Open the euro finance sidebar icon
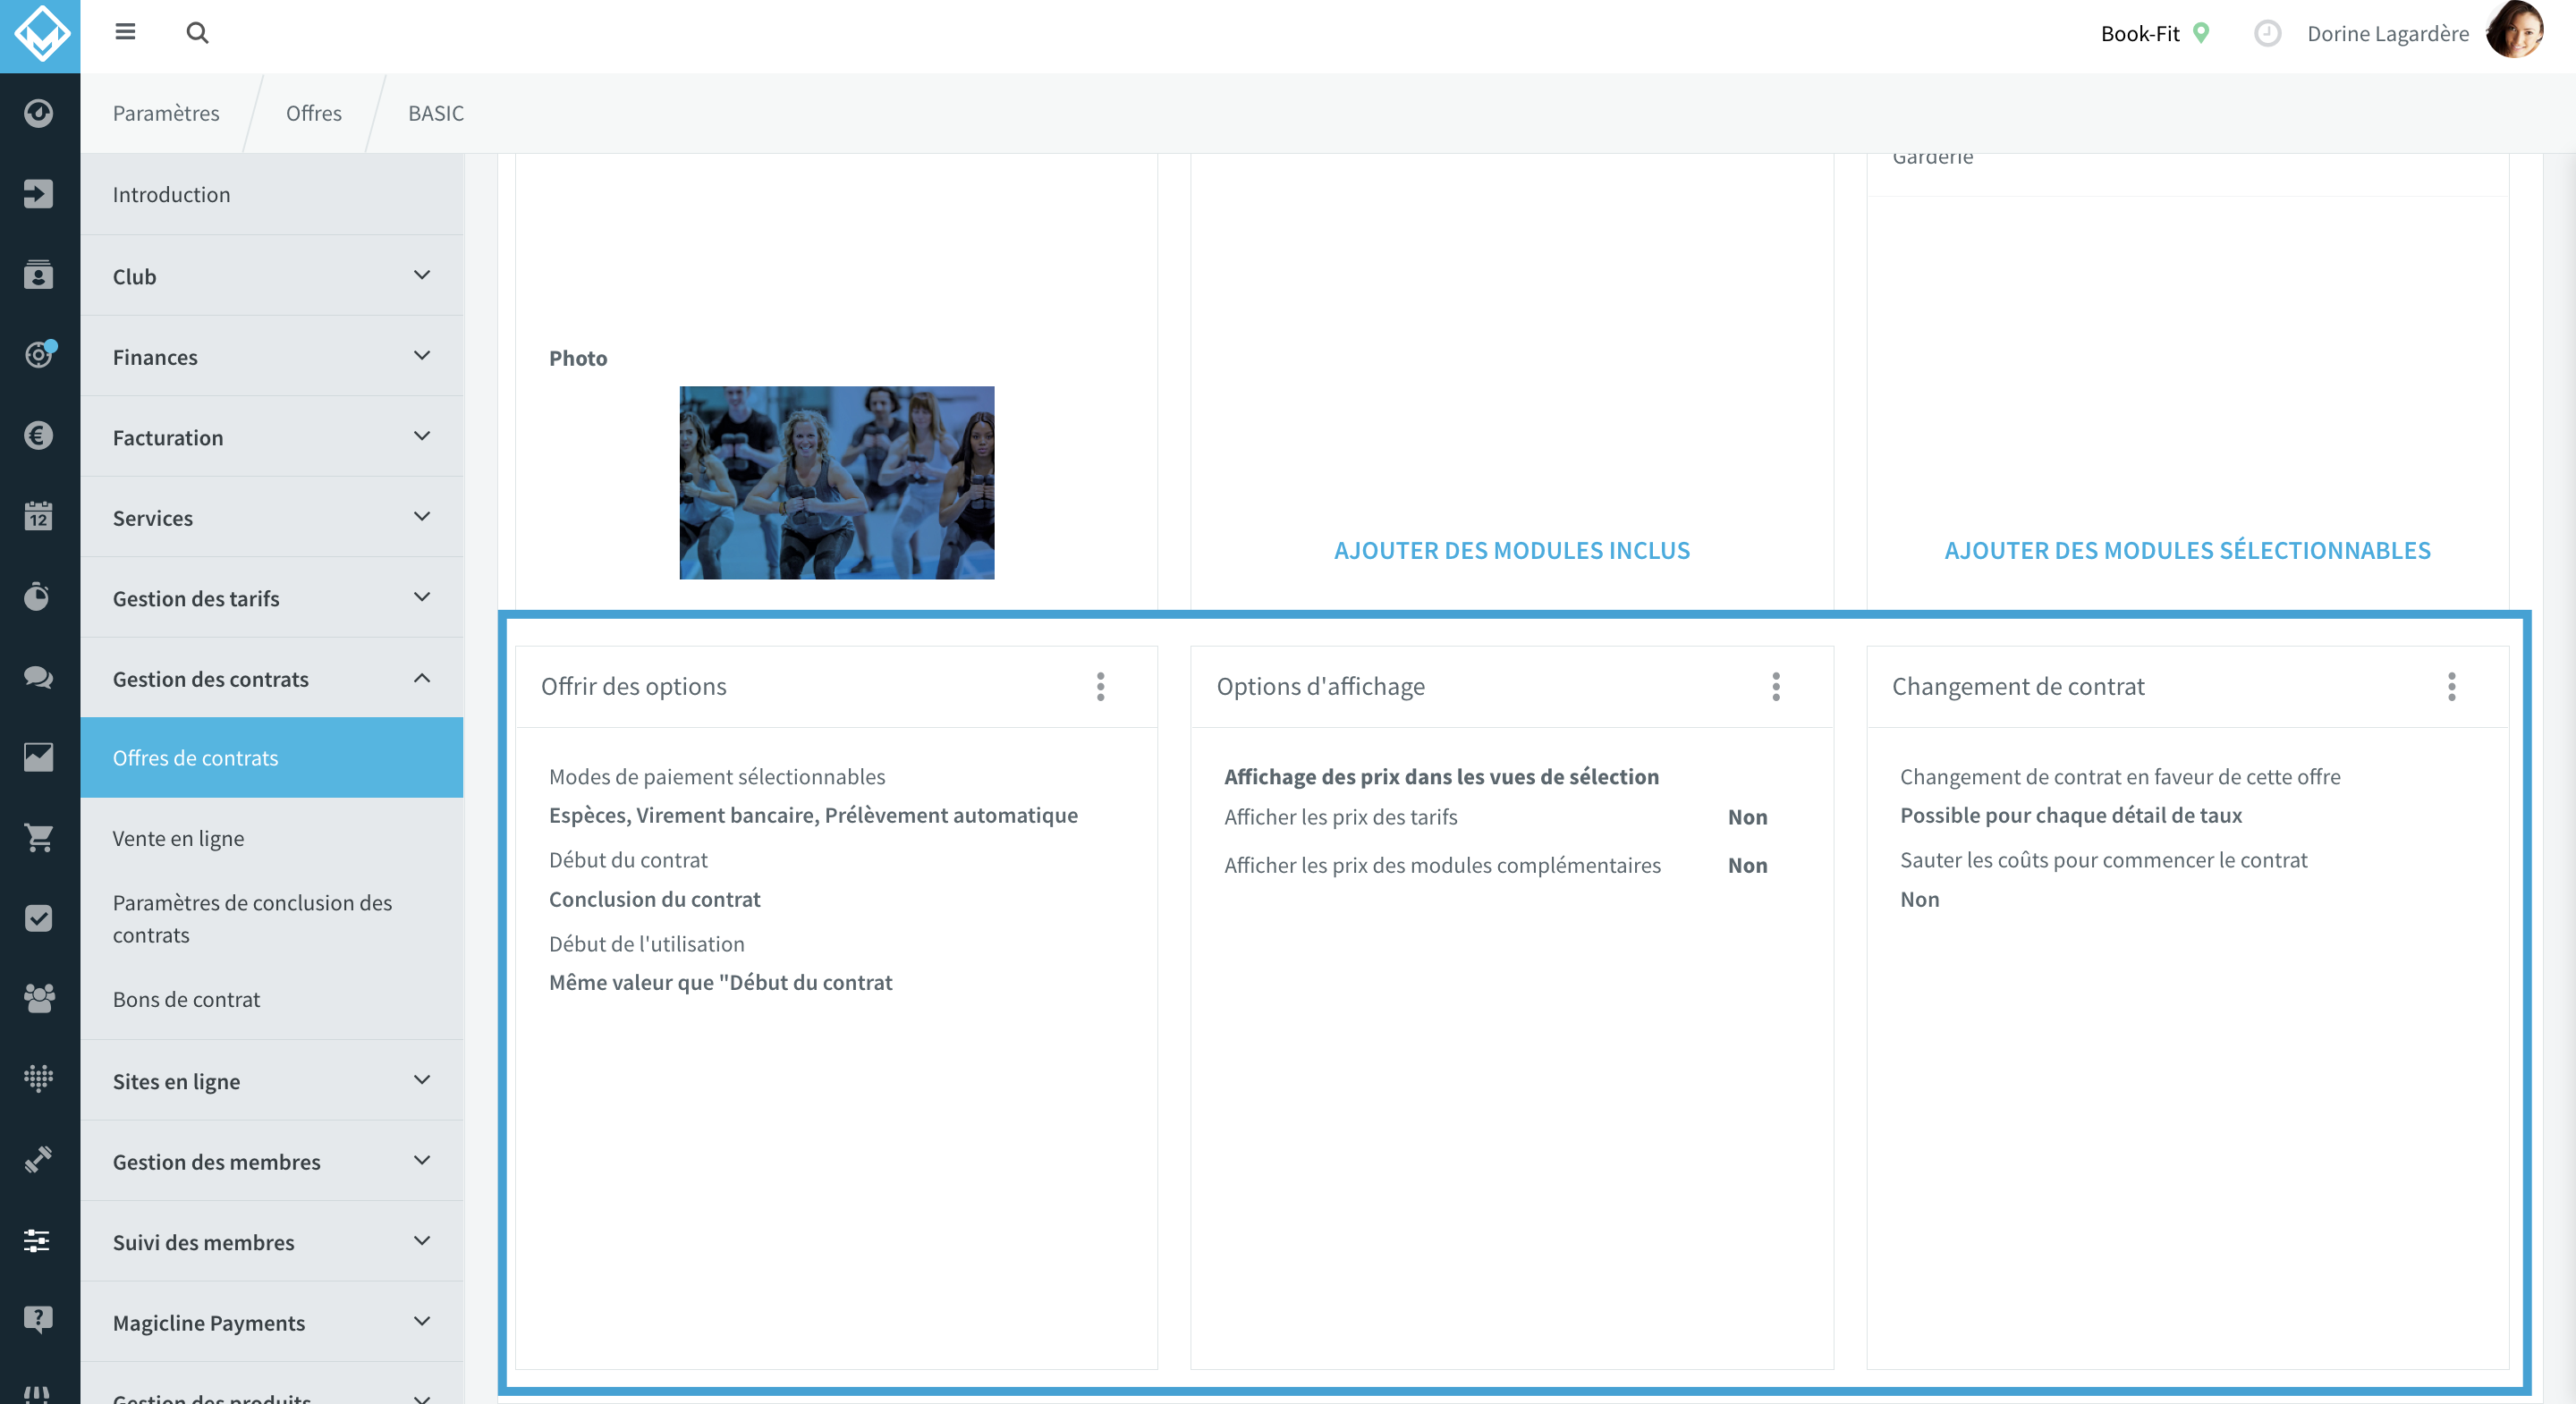 39,435
